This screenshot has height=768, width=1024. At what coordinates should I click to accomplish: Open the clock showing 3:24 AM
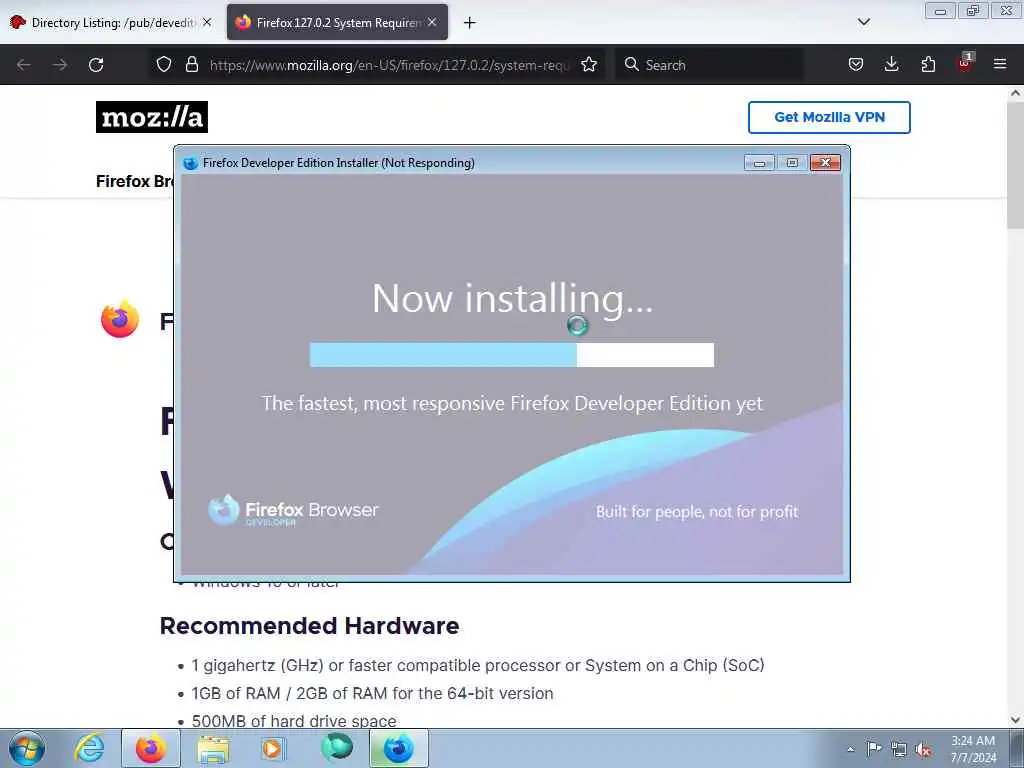(x=973, y=748)
